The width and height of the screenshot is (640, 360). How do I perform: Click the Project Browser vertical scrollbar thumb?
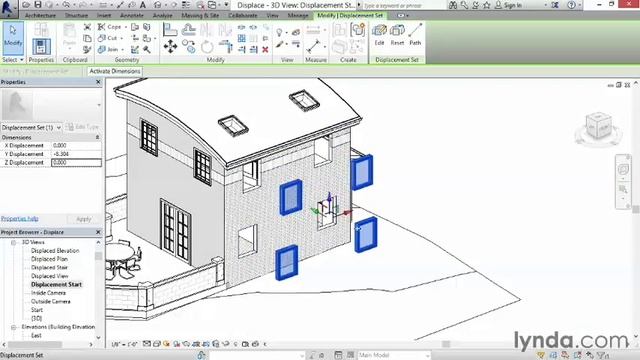click(x=98, y=256)
